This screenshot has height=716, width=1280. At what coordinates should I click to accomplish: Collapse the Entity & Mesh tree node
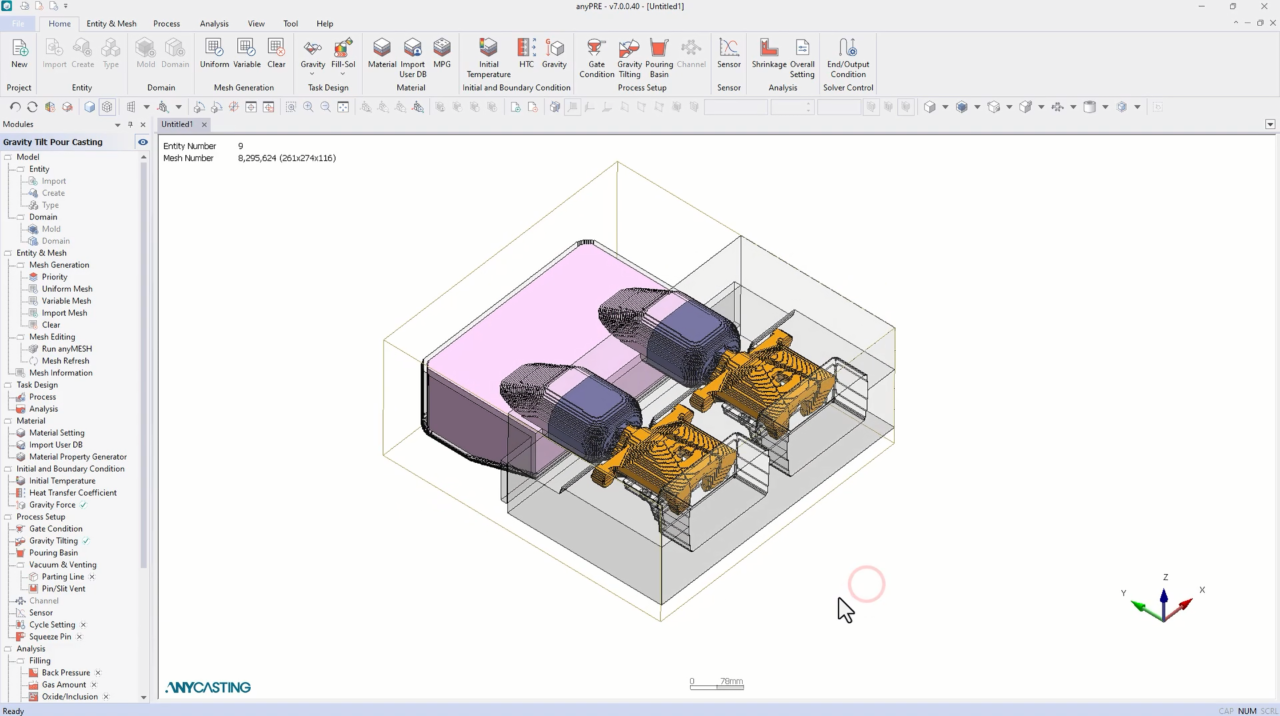tap(9, 253)
